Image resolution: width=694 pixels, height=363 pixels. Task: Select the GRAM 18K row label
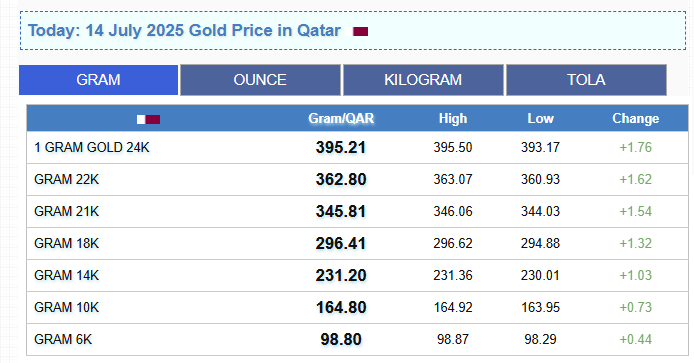pyautogui.click(x=66, y=243)
